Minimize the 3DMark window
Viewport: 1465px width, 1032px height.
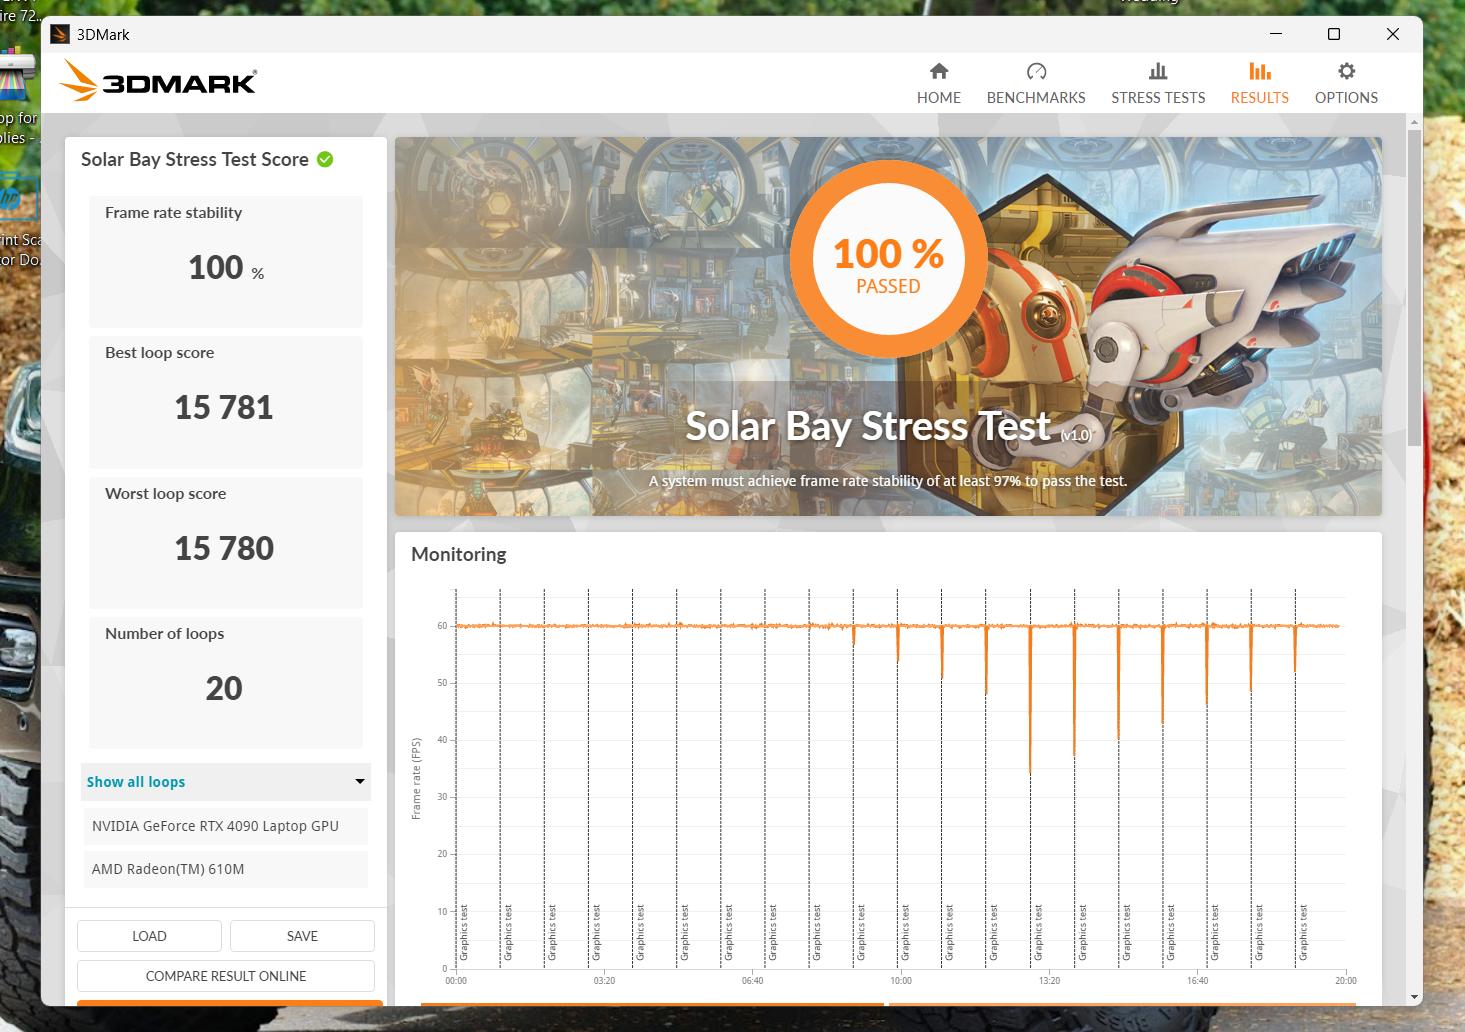(x=1275, y=34)
